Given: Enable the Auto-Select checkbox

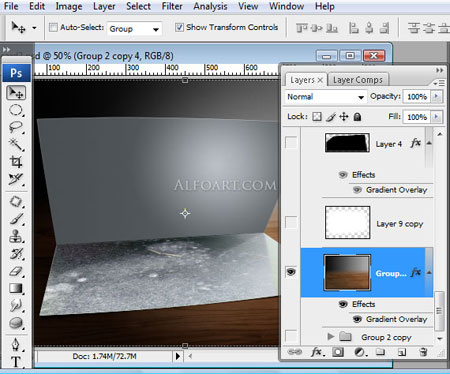Looking at the screenshot, I should coord(53,27).
